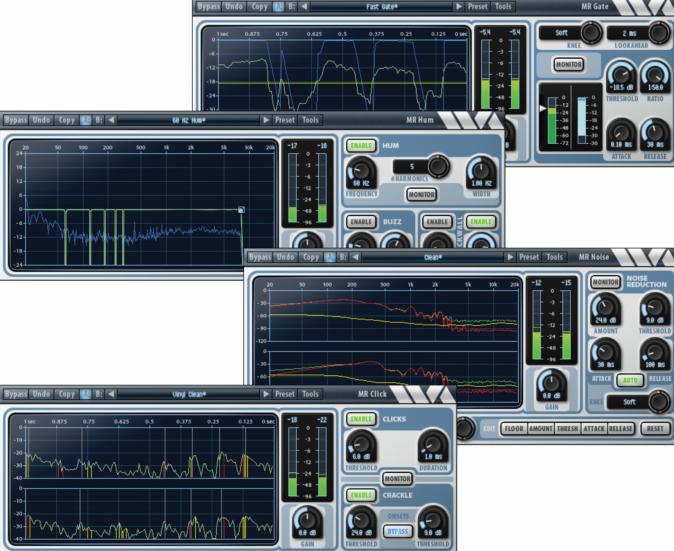
Task: Click the Ratio knob in MR Gate
Action: coord(655,77)
